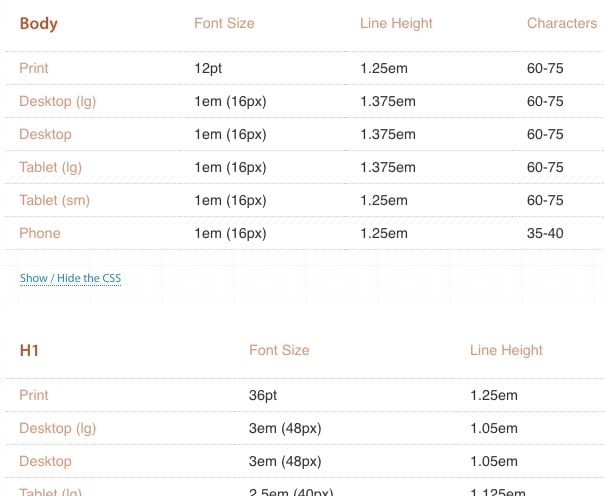Click the Phone row's 1.25em line height
The image size is (605, 496).
click(384, 233)
